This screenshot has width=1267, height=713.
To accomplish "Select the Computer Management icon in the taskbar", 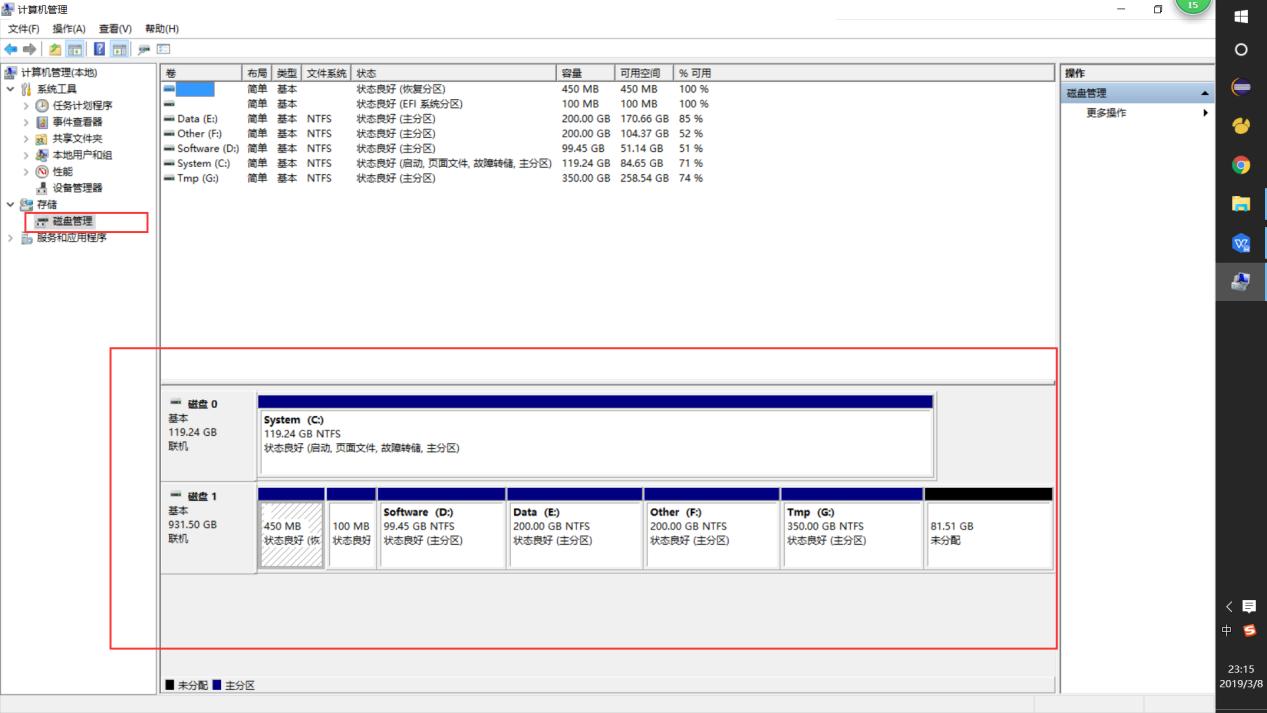I will click(x=1241, y=282).
